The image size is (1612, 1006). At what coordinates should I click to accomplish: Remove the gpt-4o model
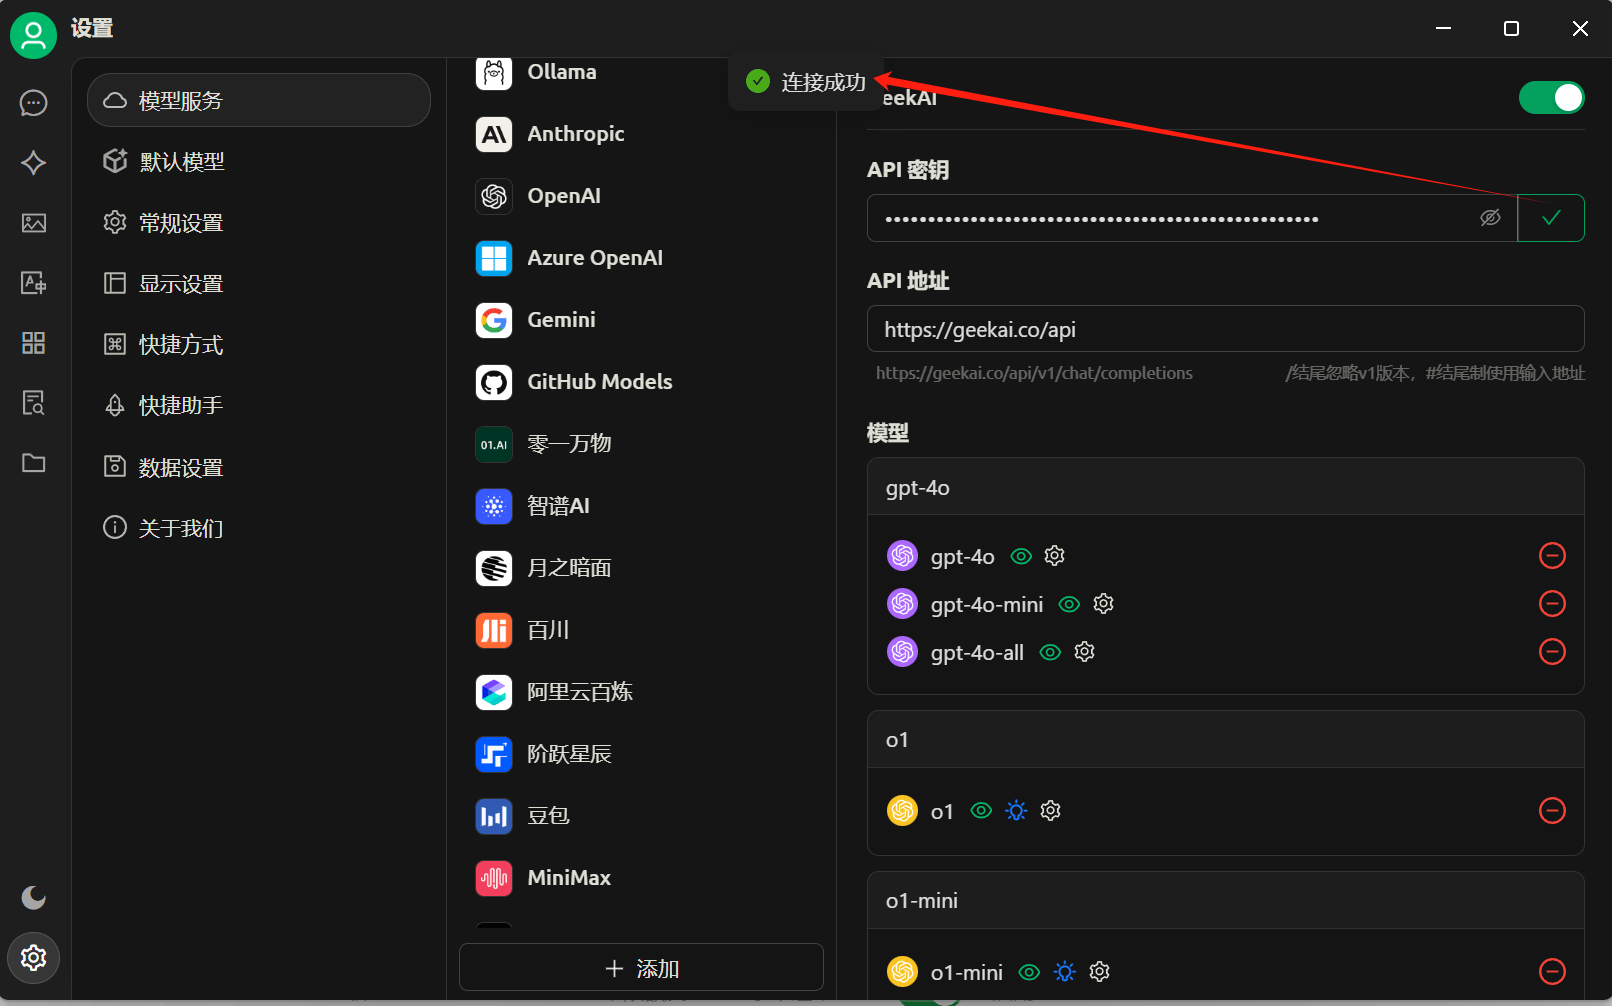(1552, 556)
